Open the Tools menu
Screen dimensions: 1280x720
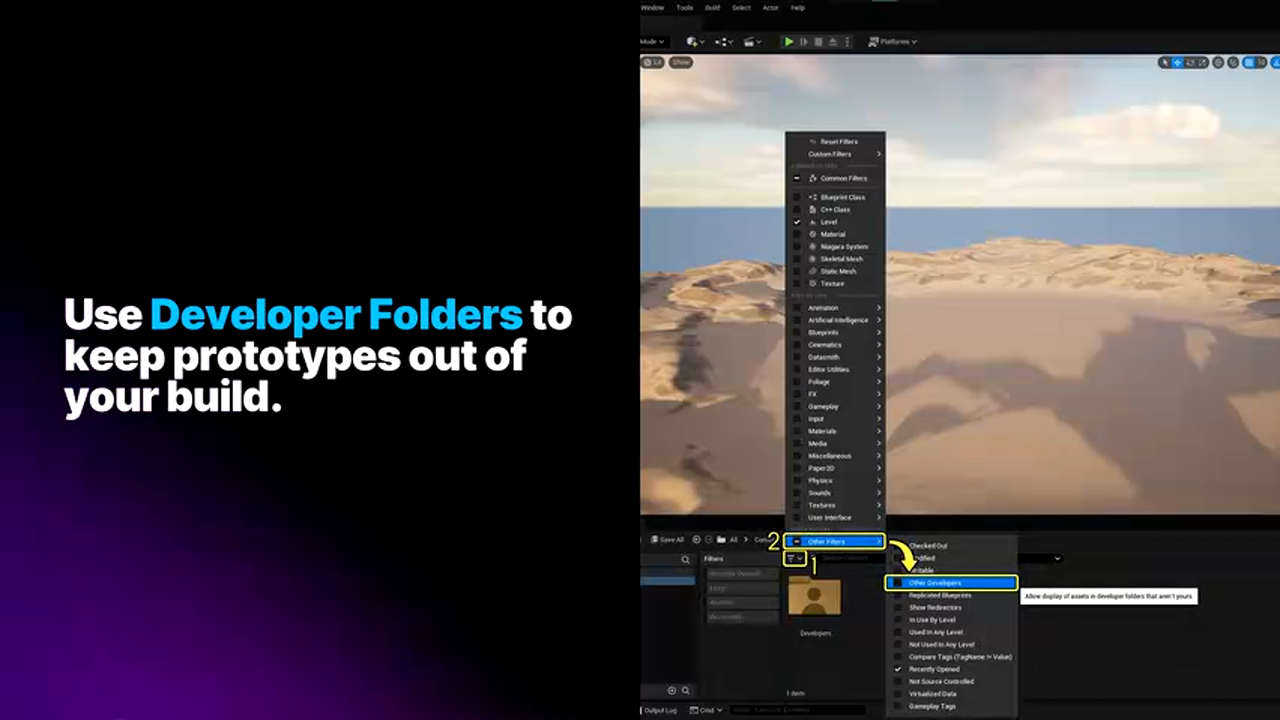point(684,7)
